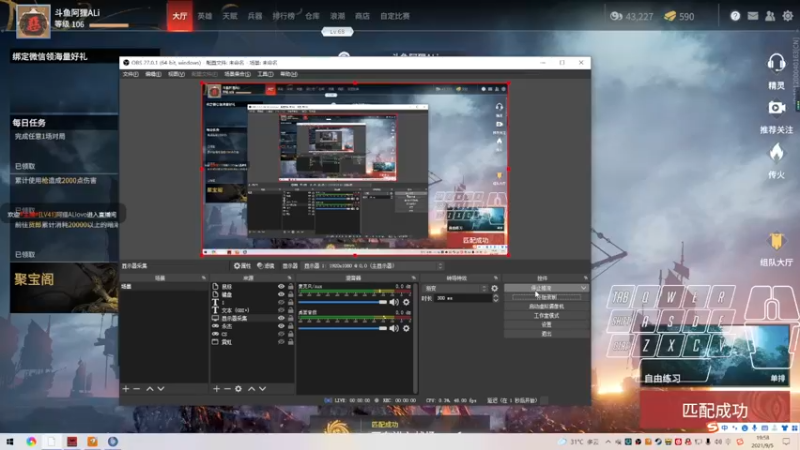Open the OBS 文件 menu
Screen dimensions: 800x450
[x=130, y=74]
